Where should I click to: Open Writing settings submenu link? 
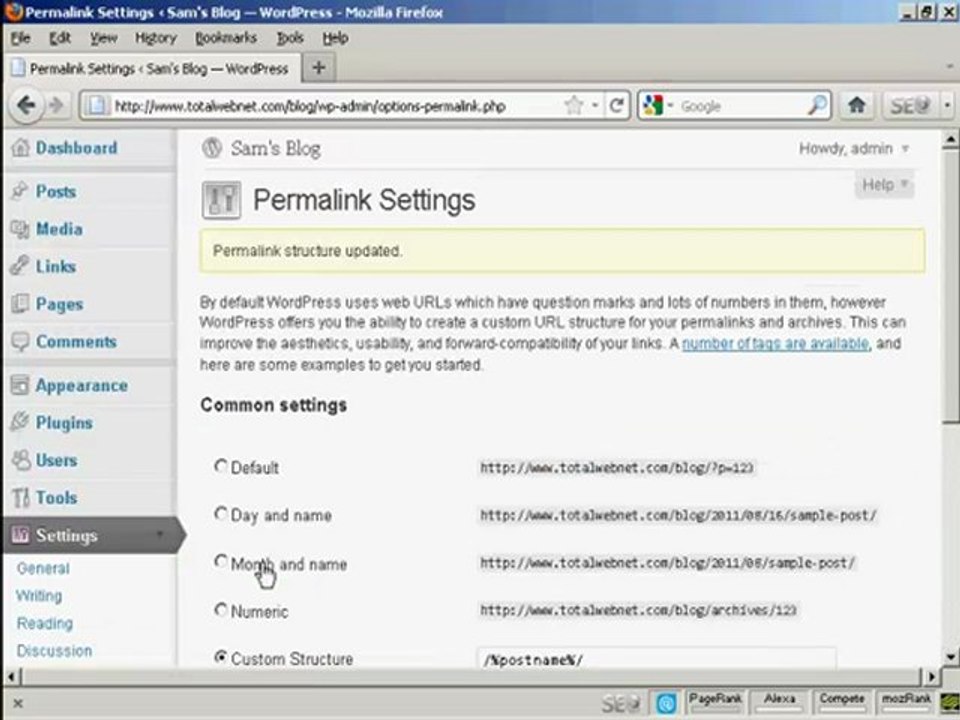point(39,595)
